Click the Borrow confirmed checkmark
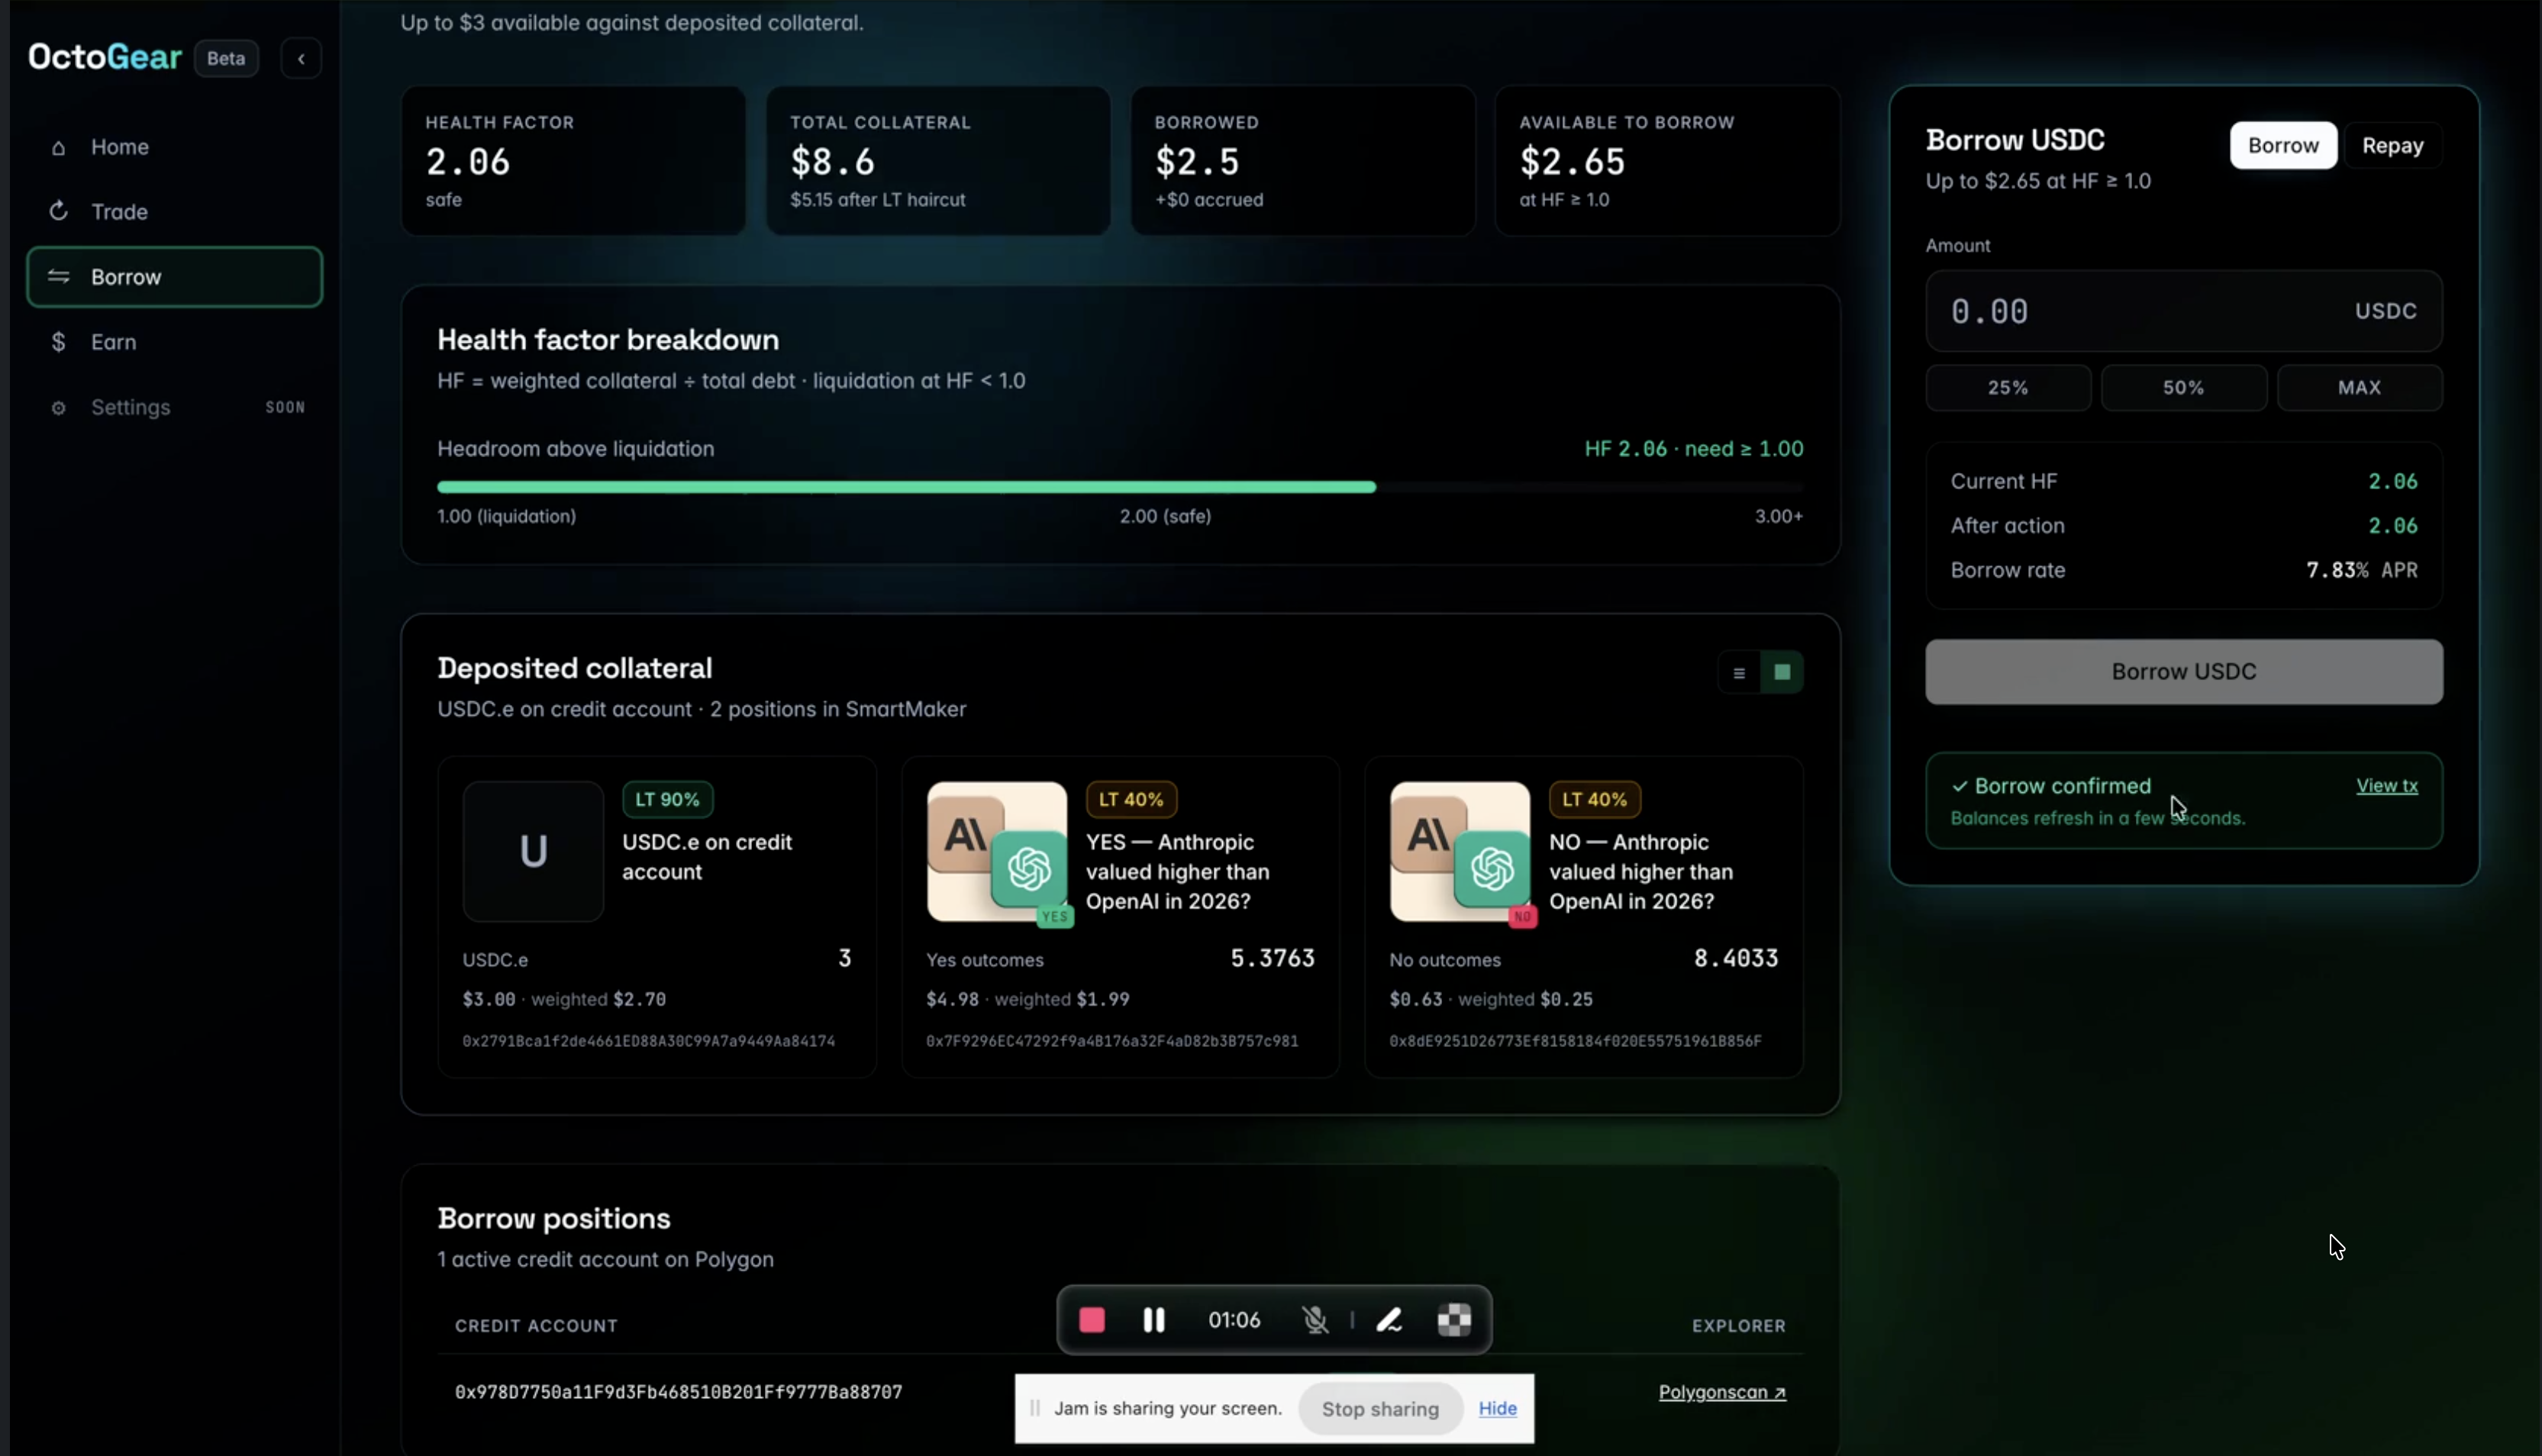2542x1456 pixels. point(1959,787)
